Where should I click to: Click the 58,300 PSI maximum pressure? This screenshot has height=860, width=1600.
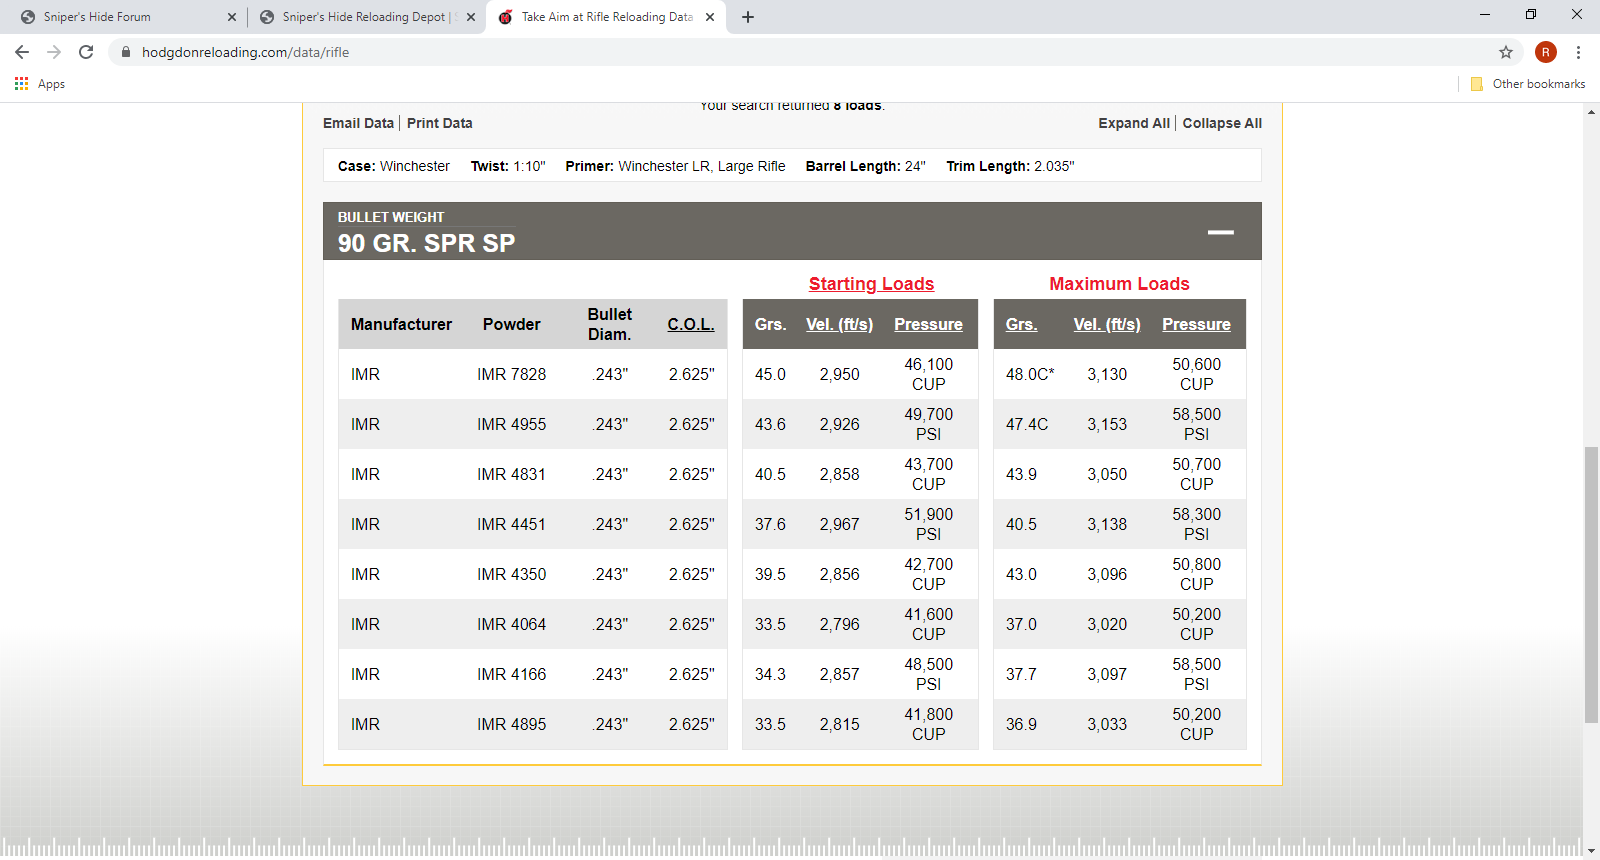[1196, 524]
